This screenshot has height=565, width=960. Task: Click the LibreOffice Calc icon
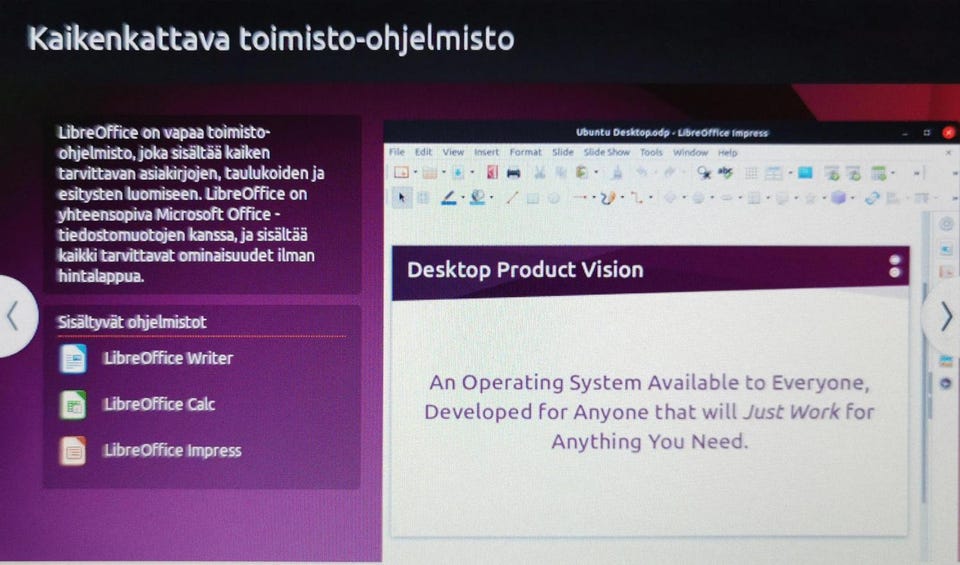pyautogui.click(x=73, y=405)
